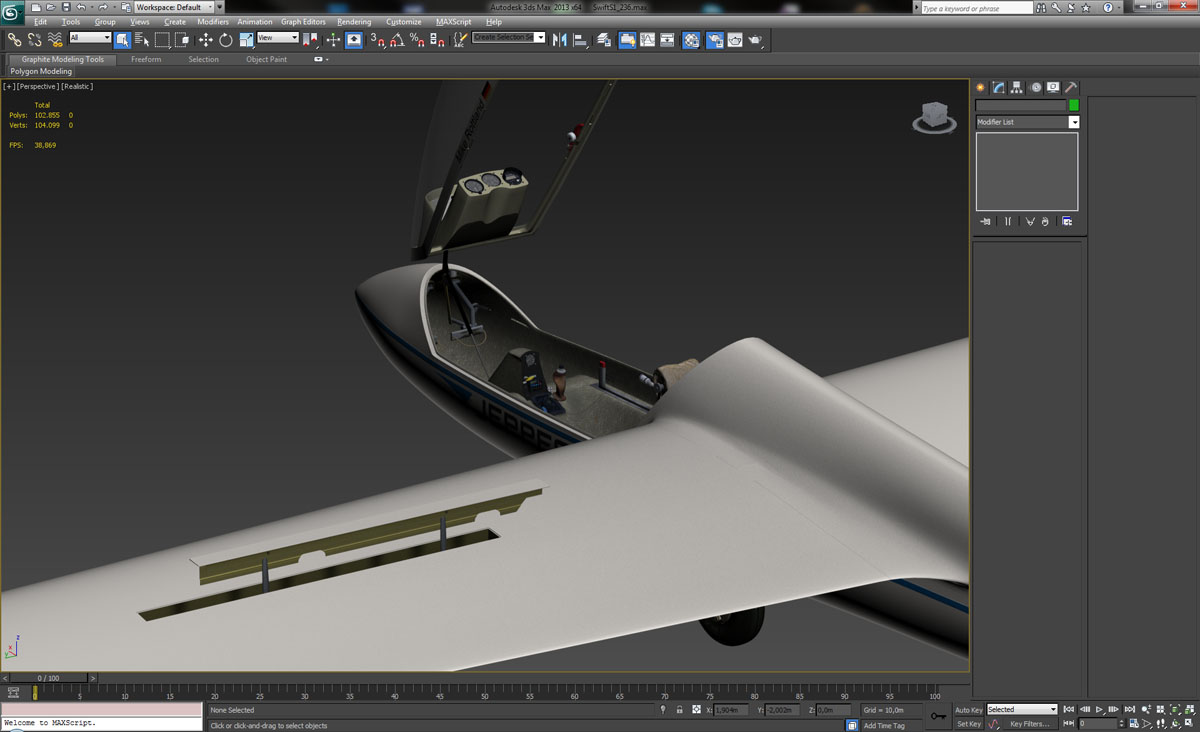The width and height of the screenshot is (1200, 732).
Task: Click the Mirror tool icon
Action: (559, 40)
